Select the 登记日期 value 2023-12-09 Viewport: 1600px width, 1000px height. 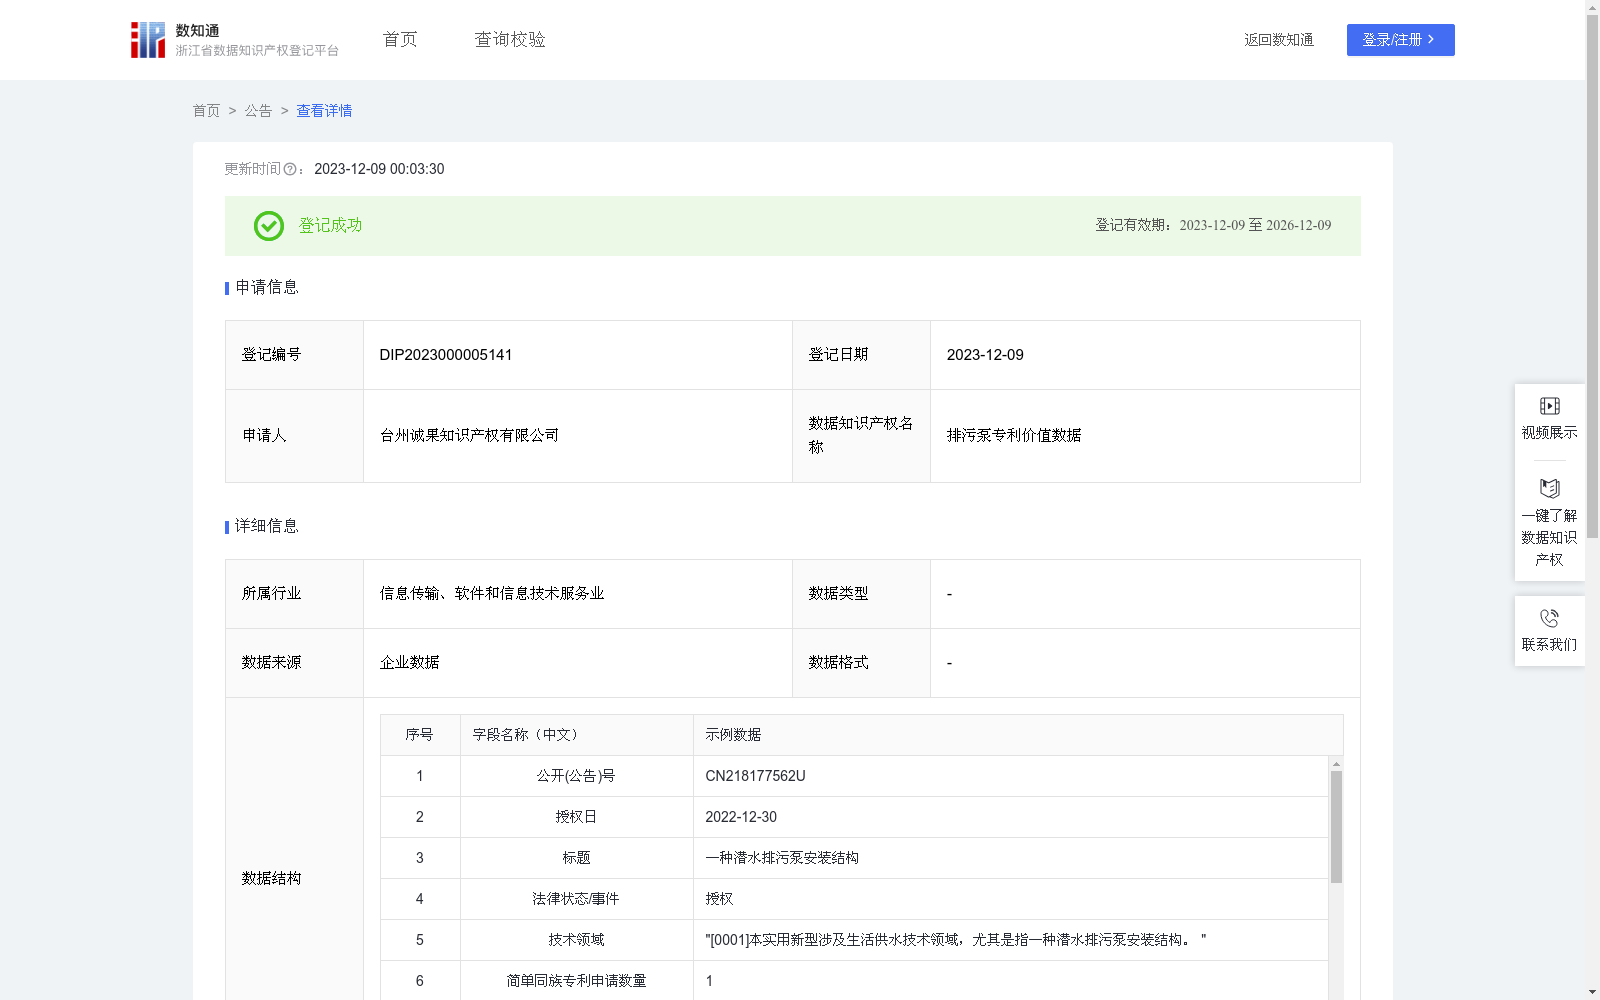(985, 355)
